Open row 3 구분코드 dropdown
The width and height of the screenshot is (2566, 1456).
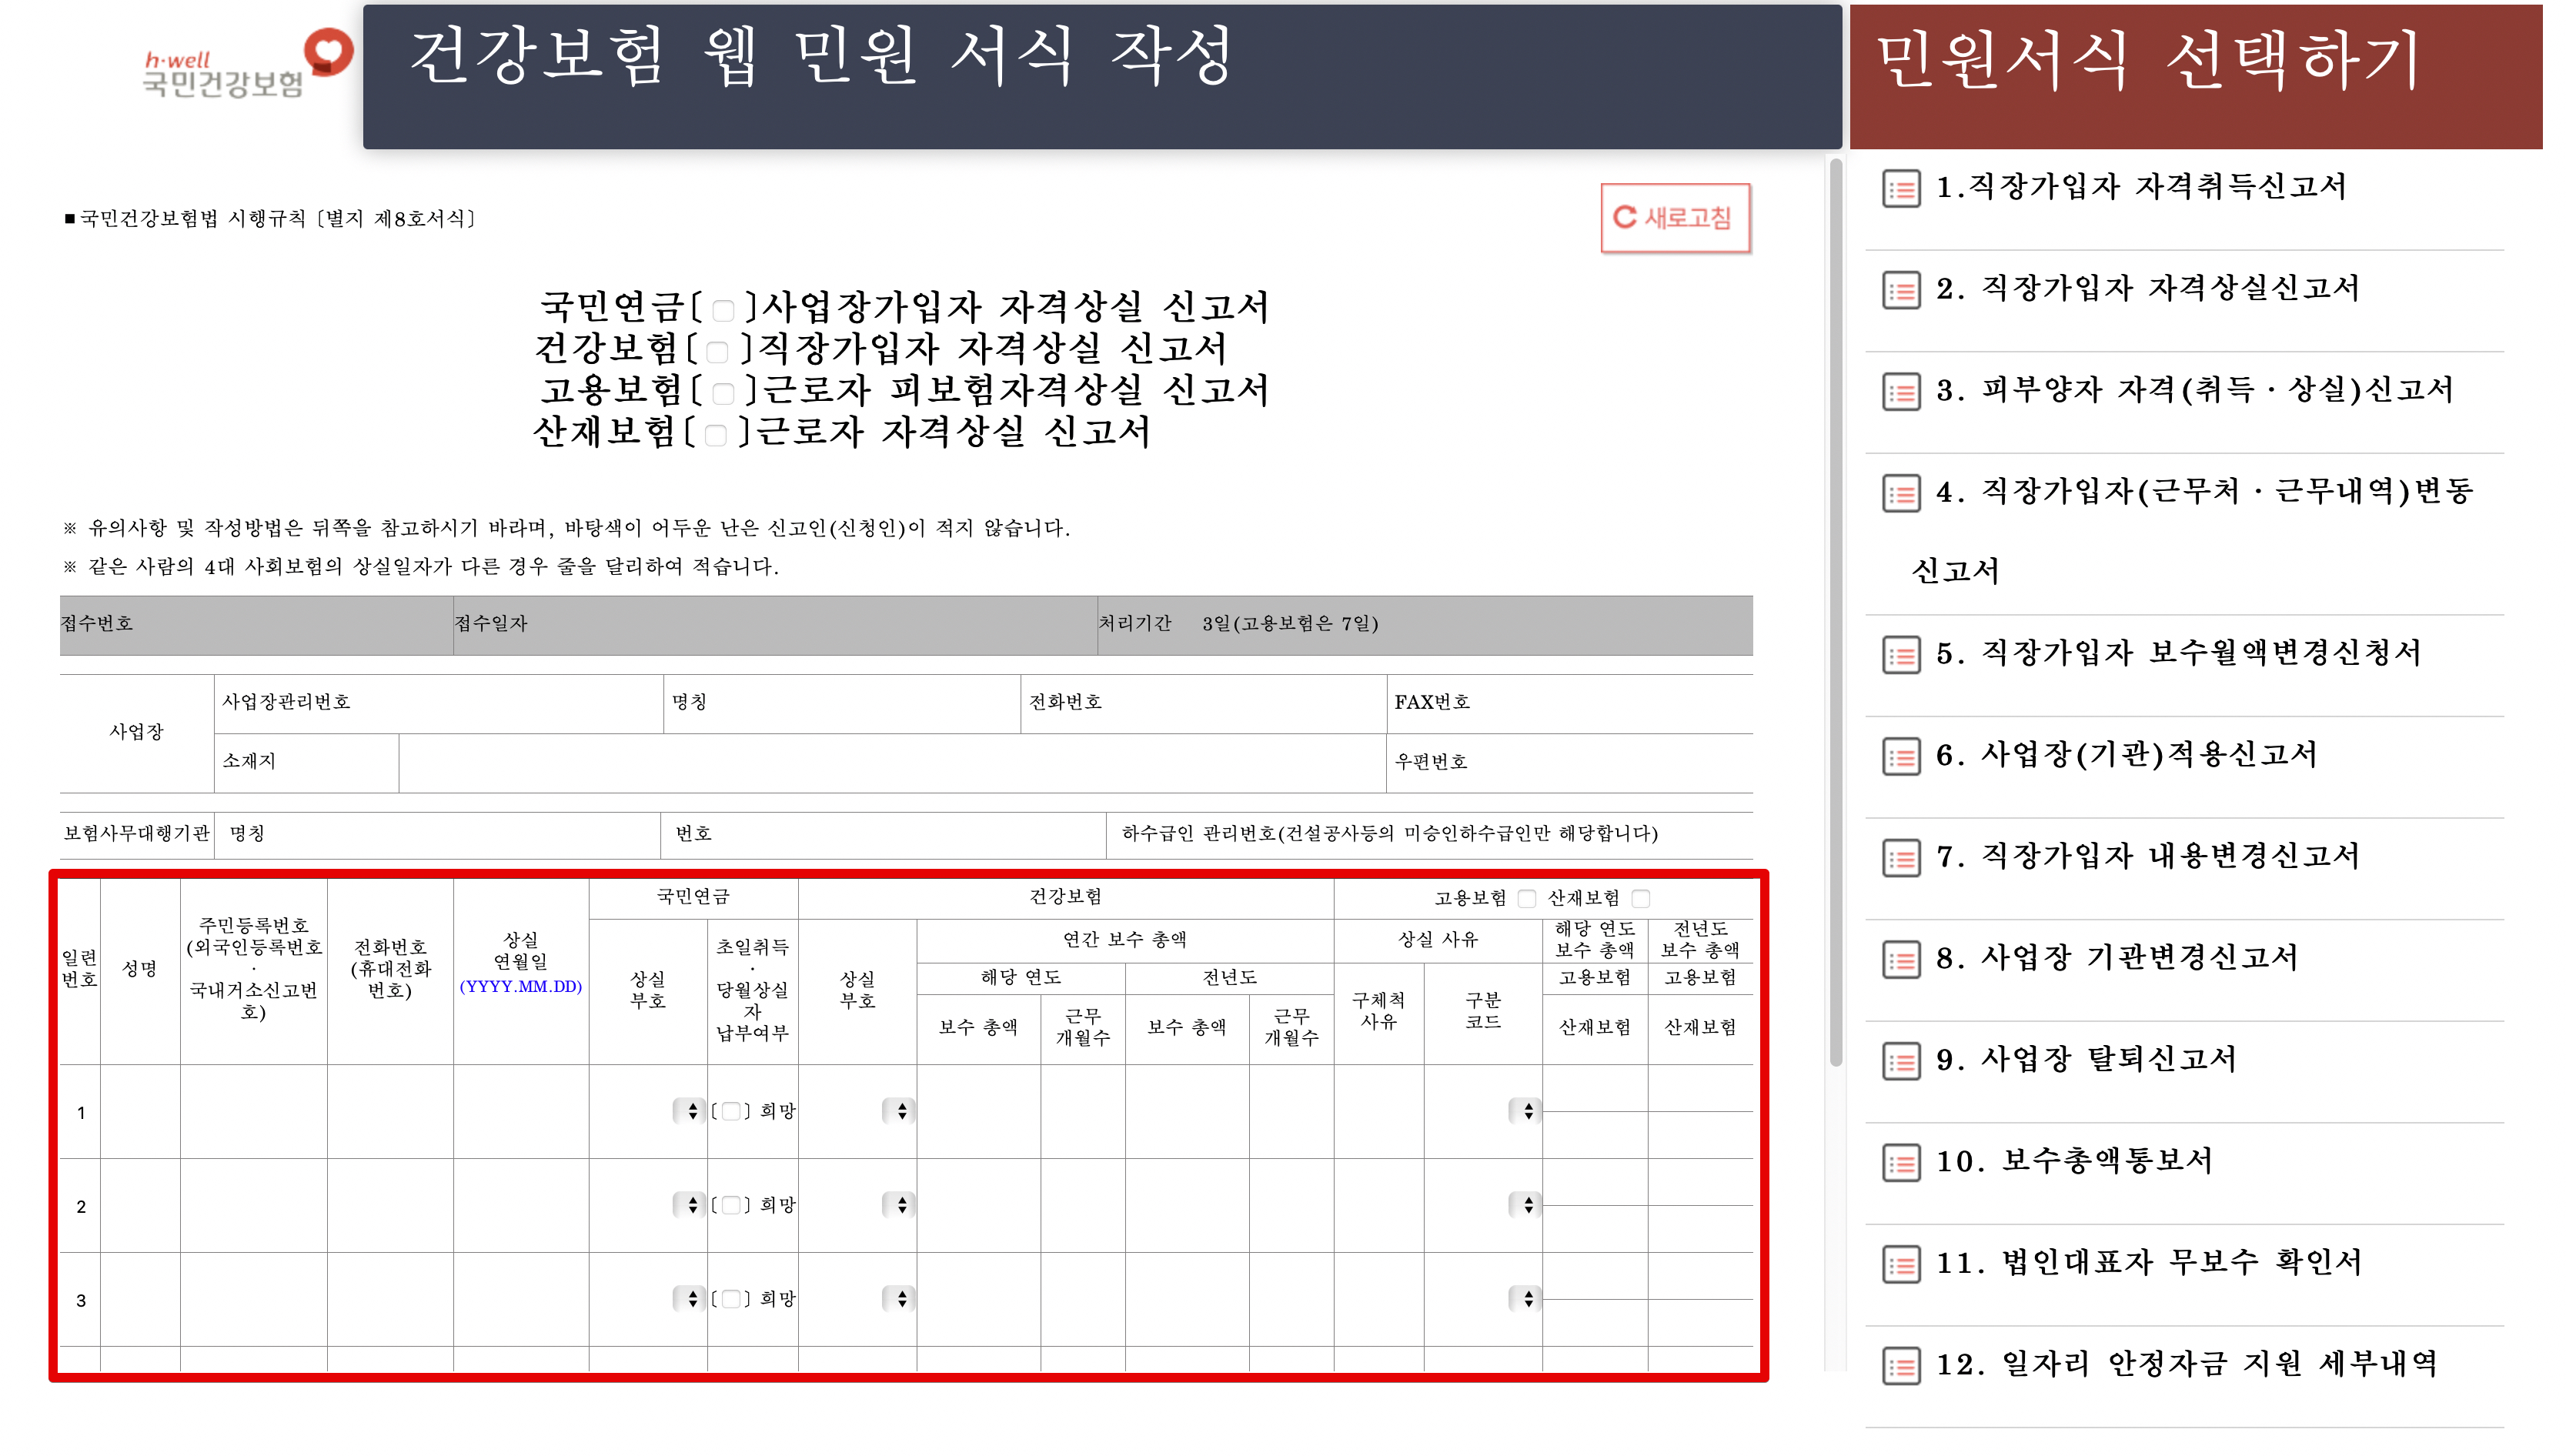[1526, 1299]
